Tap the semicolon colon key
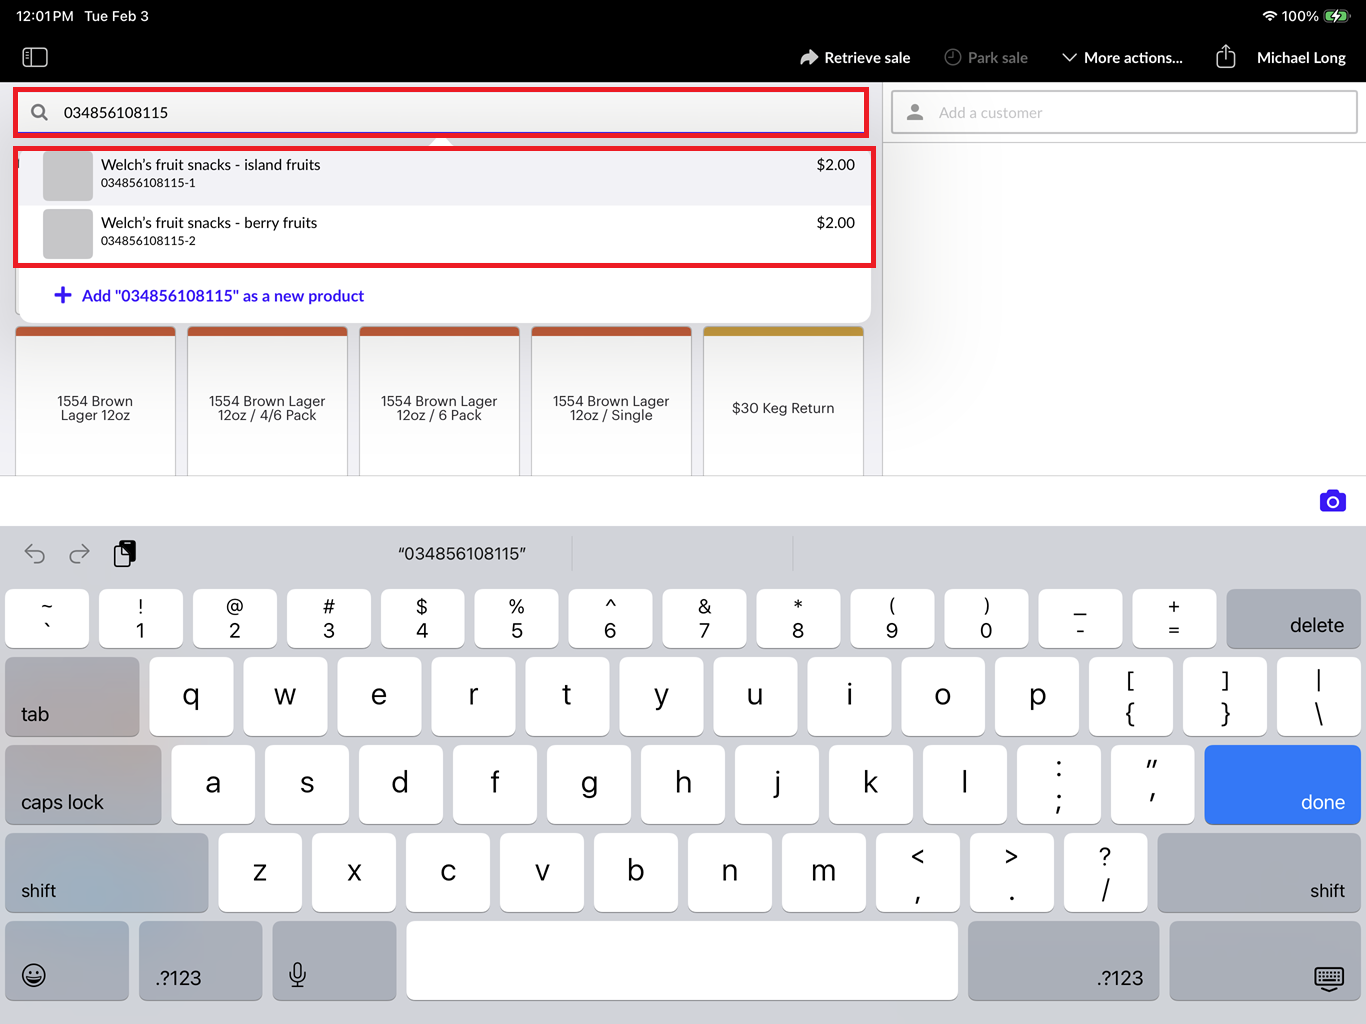Screen dimensions: 1366x1024 [x=1059, y=785]
